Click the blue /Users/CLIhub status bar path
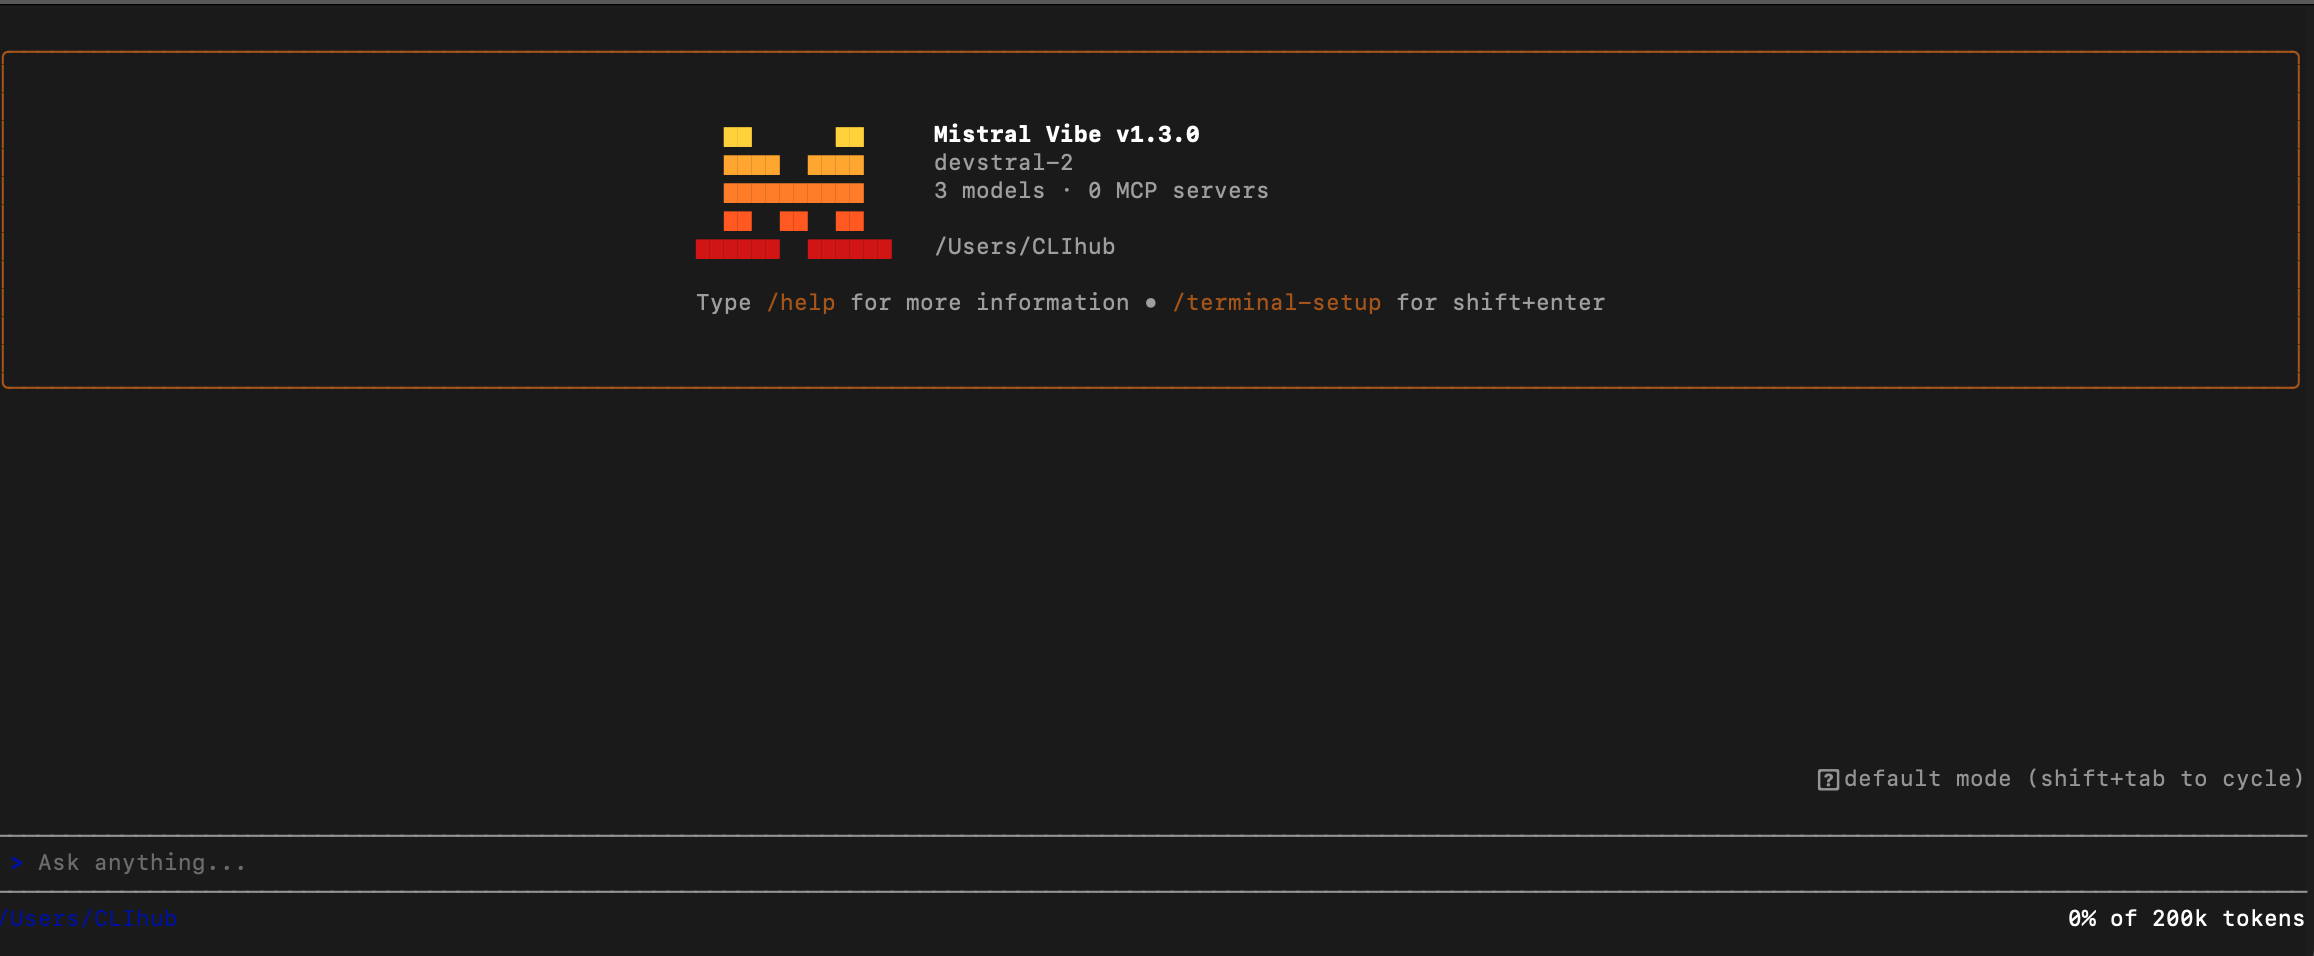Viewport: 2314px width, 956px height. pyautogui.click(x=89, y=918)
